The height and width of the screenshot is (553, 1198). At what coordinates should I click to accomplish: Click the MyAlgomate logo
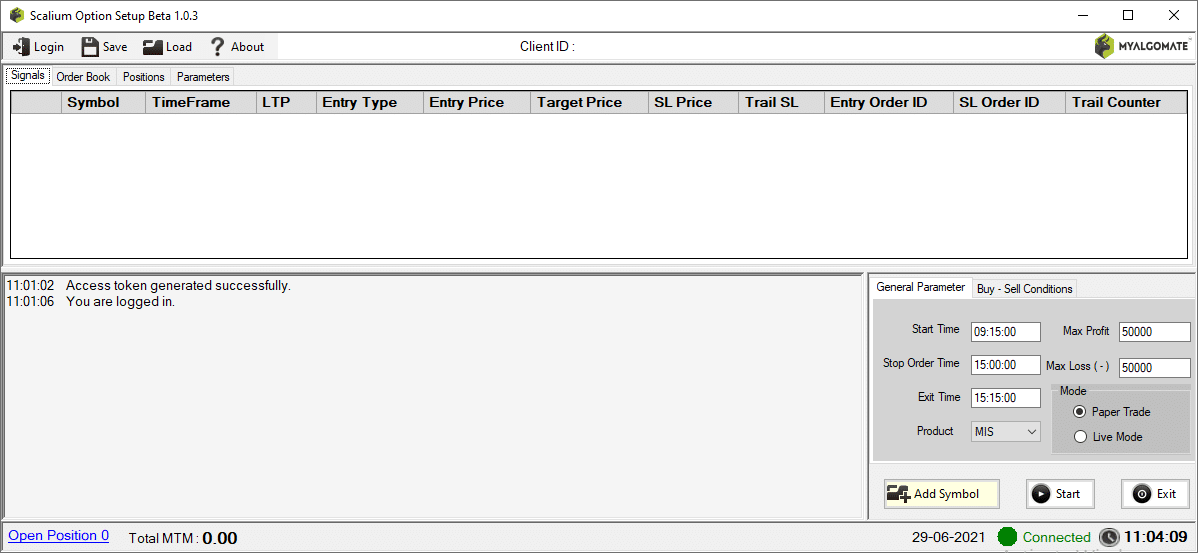click(1141, 47)
